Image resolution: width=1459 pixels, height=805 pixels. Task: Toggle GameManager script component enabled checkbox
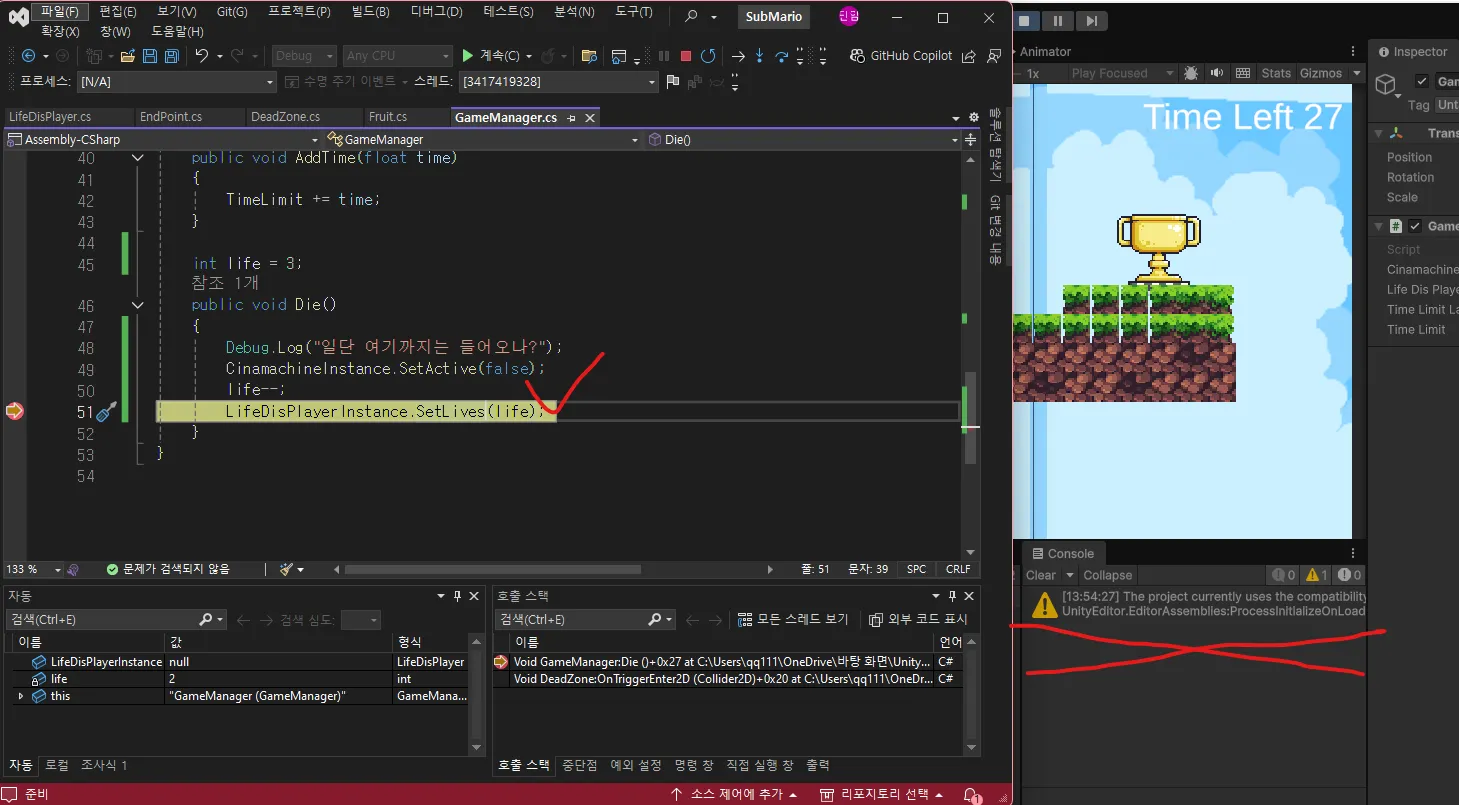(x=1415, y=226)
